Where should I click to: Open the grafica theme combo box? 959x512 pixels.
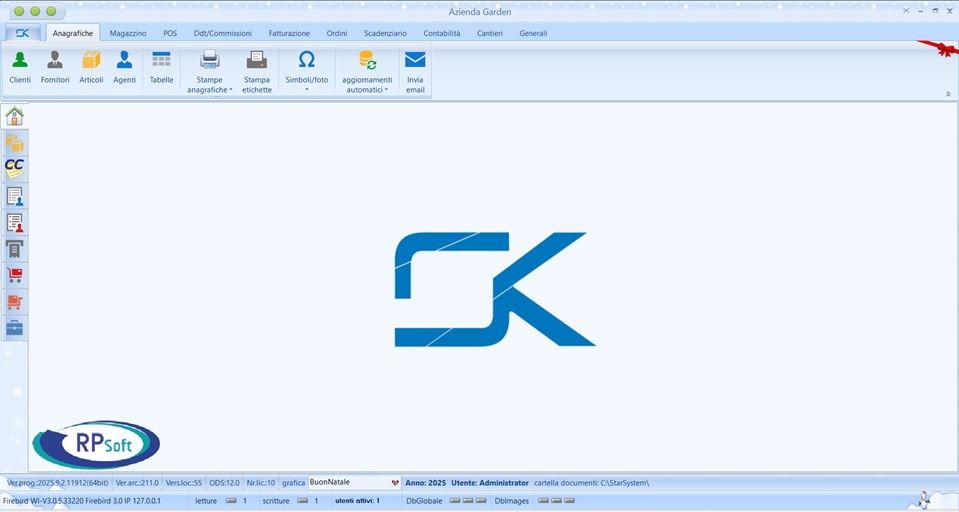(x=394, y=483)
